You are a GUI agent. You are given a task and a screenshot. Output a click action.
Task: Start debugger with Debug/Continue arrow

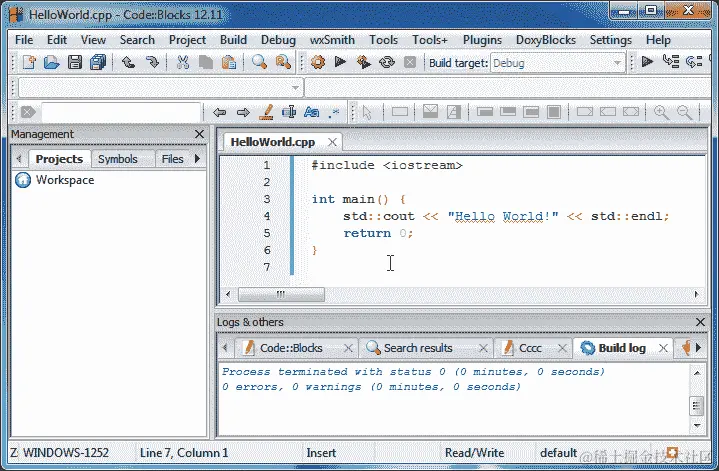tap(647, 61)
